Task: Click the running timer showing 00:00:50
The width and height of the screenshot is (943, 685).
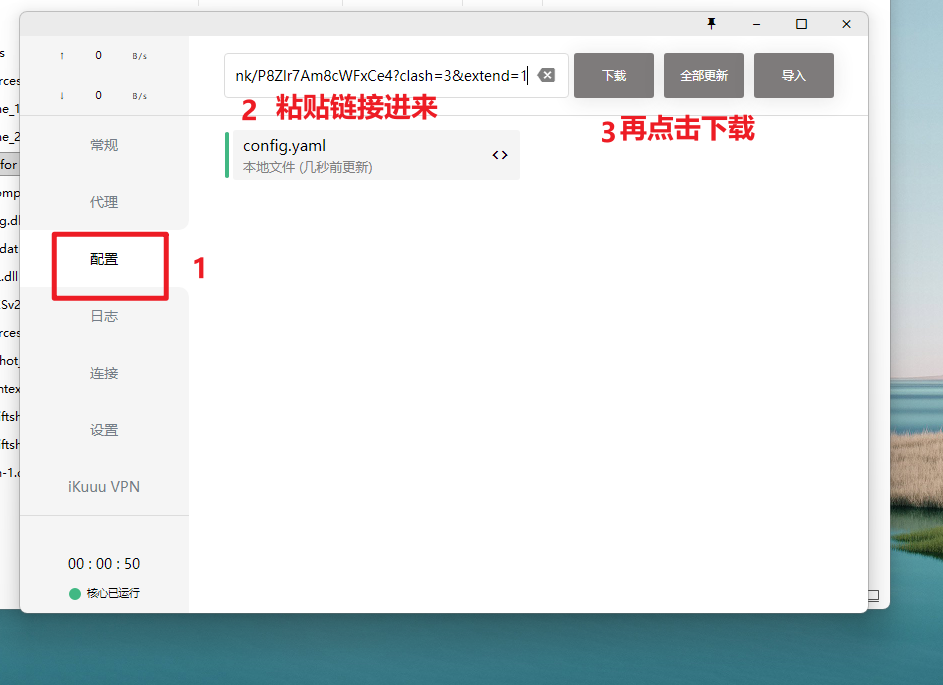Action: 103,563
